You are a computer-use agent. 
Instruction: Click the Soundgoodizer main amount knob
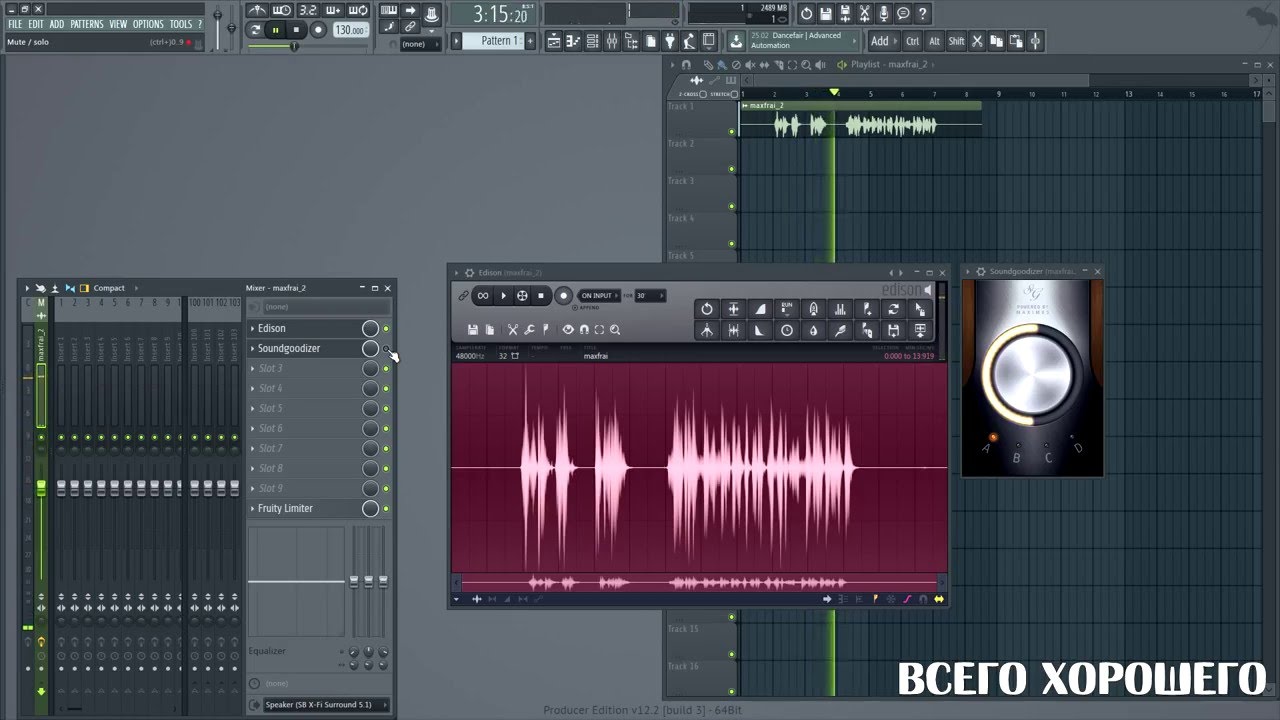(x=1032, y=374)
